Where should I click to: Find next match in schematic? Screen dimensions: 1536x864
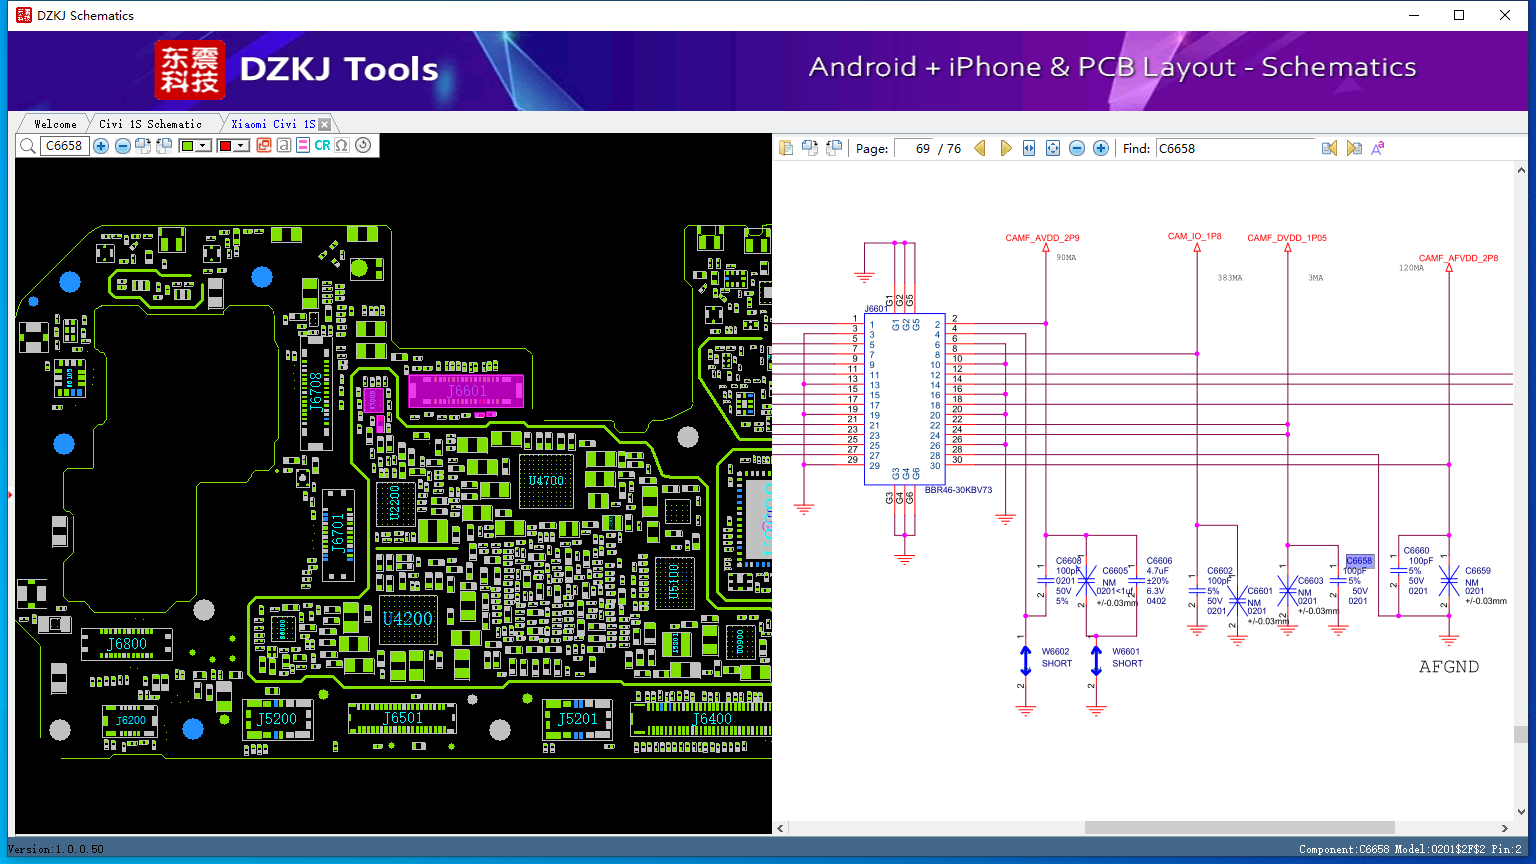[1354, 148]
